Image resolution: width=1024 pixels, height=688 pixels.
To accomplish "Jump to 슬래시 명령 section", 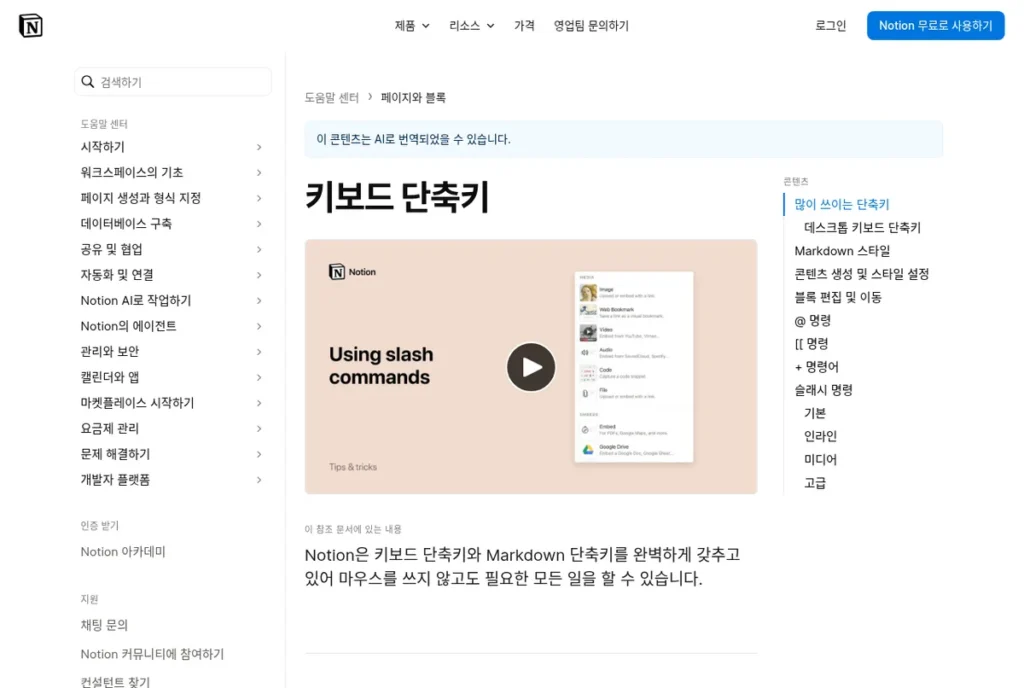I will (824, 390).
